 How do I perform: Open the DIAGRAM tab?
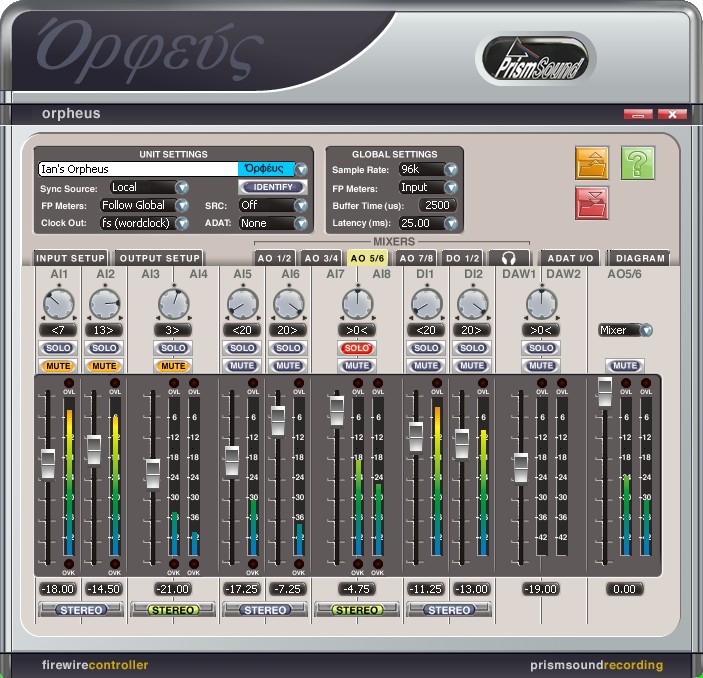[x=639, y=258]
